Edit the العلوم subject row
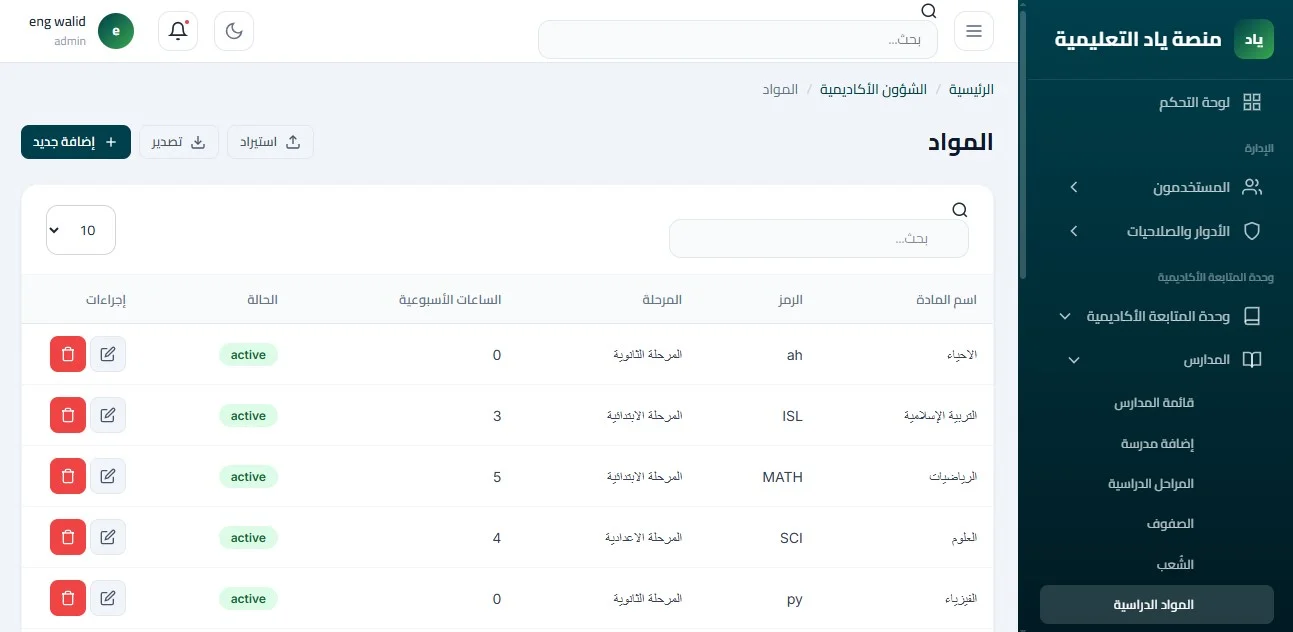 click(108, 537)
